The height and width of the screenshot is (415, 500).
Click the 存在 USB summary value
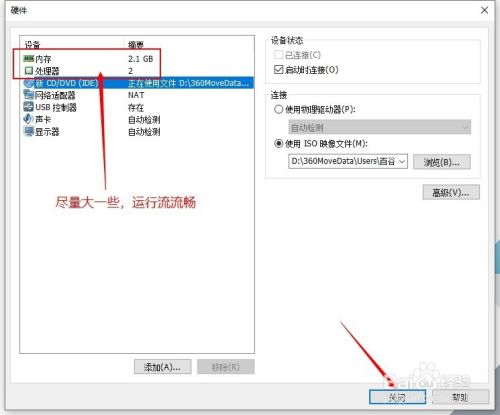point(136,107)
